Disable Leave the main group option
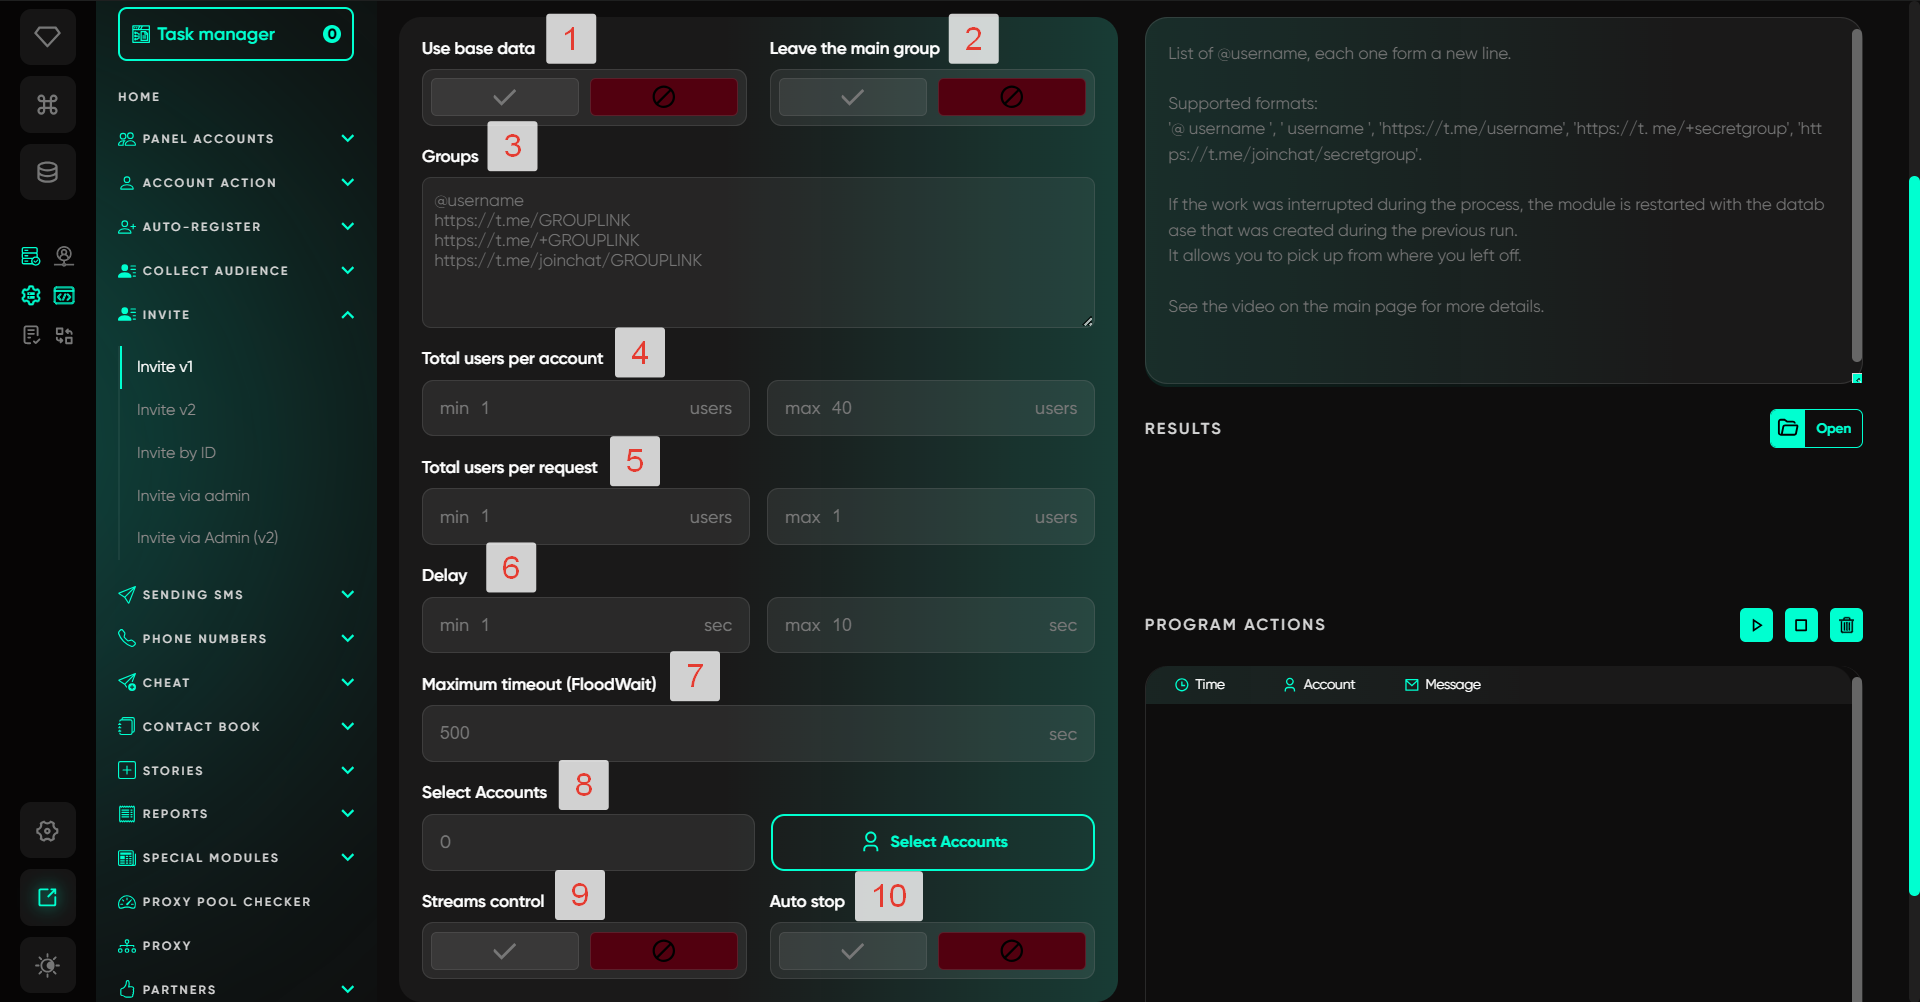 click(x=1011, y=97)
